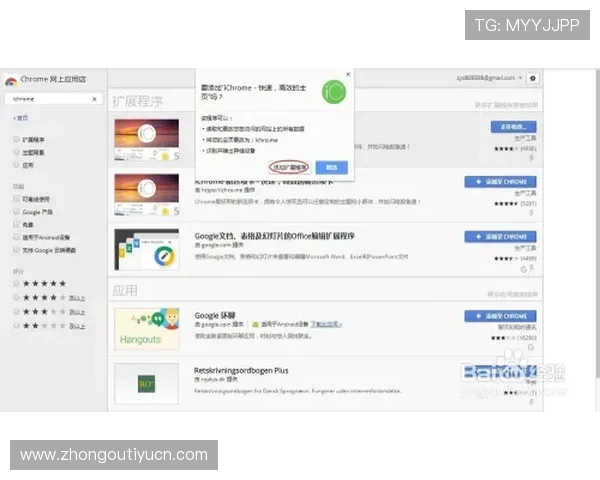Enable the 适用于Android设备 checkbox
The height and width of the screenshot is (480, 600).
point(16,237)
